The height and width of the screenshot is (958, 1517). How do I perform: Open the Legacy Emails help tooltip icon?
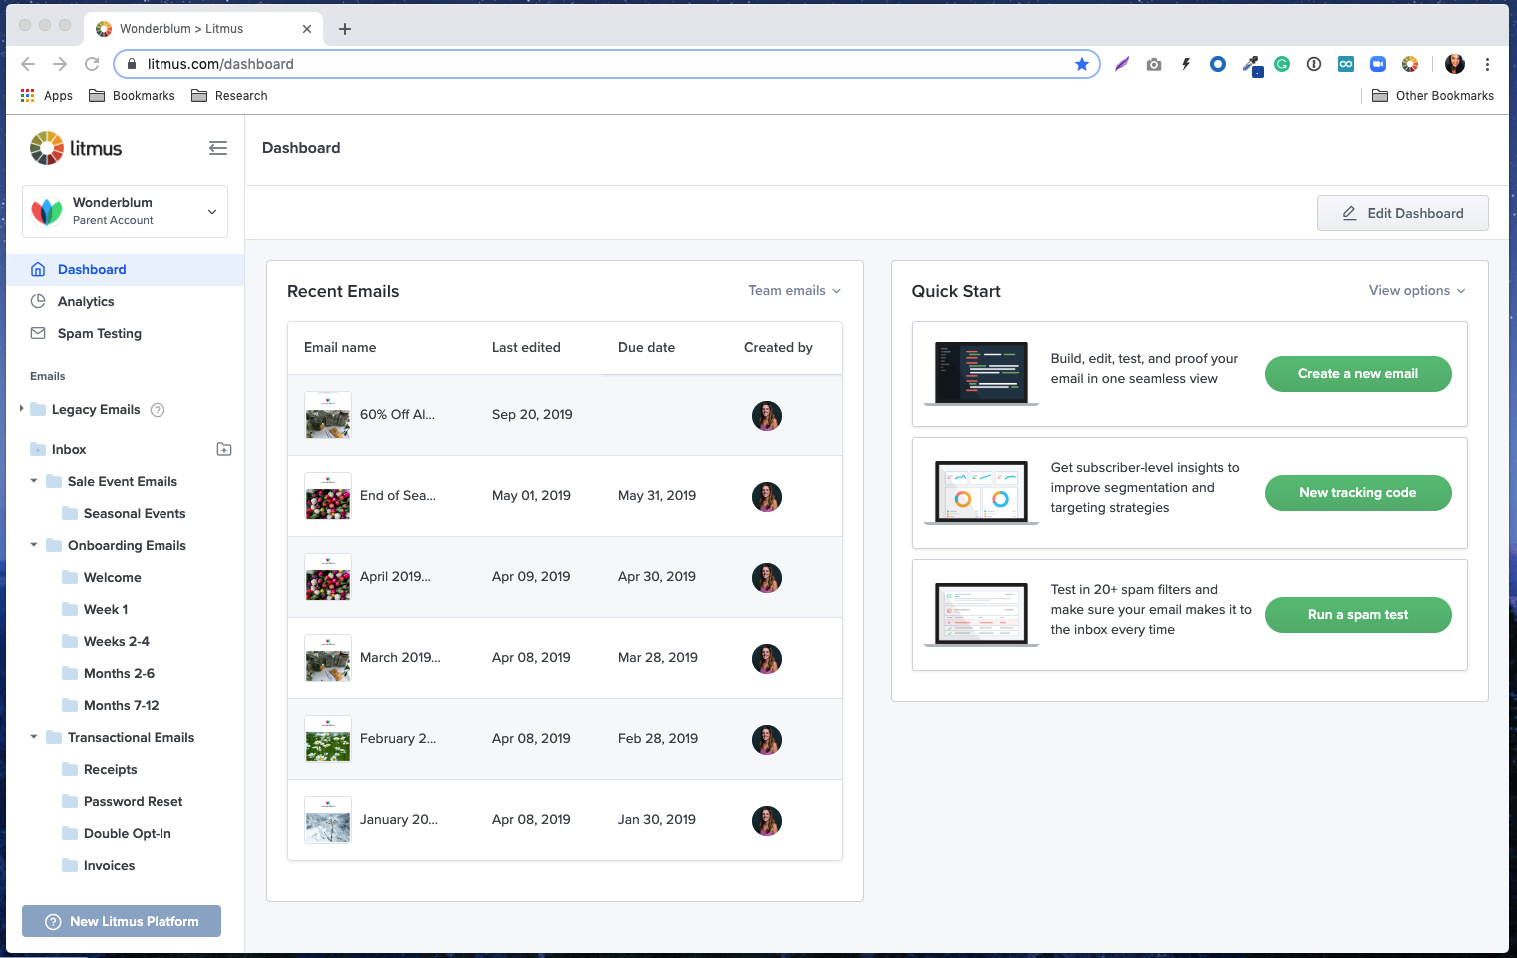(x=157, y=409)
